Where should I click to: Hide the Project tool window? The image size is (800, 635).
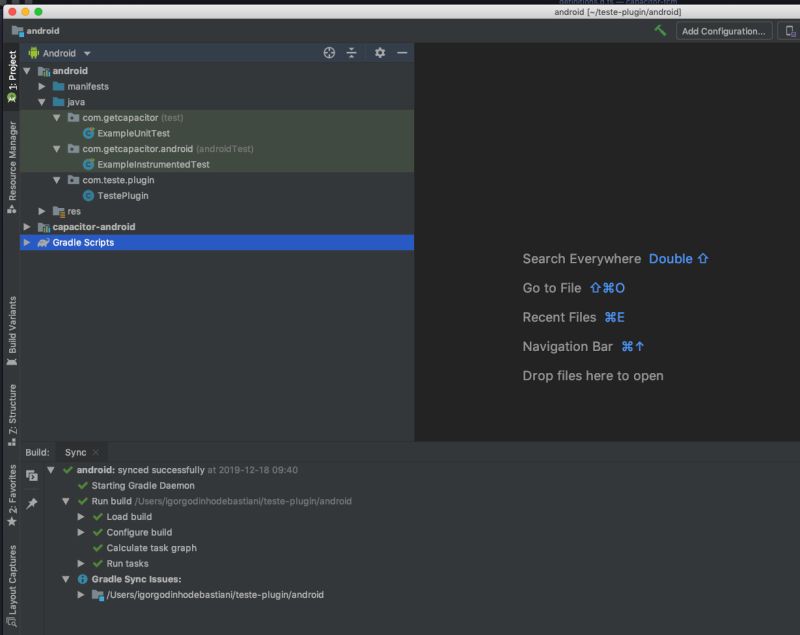(402, 53)
